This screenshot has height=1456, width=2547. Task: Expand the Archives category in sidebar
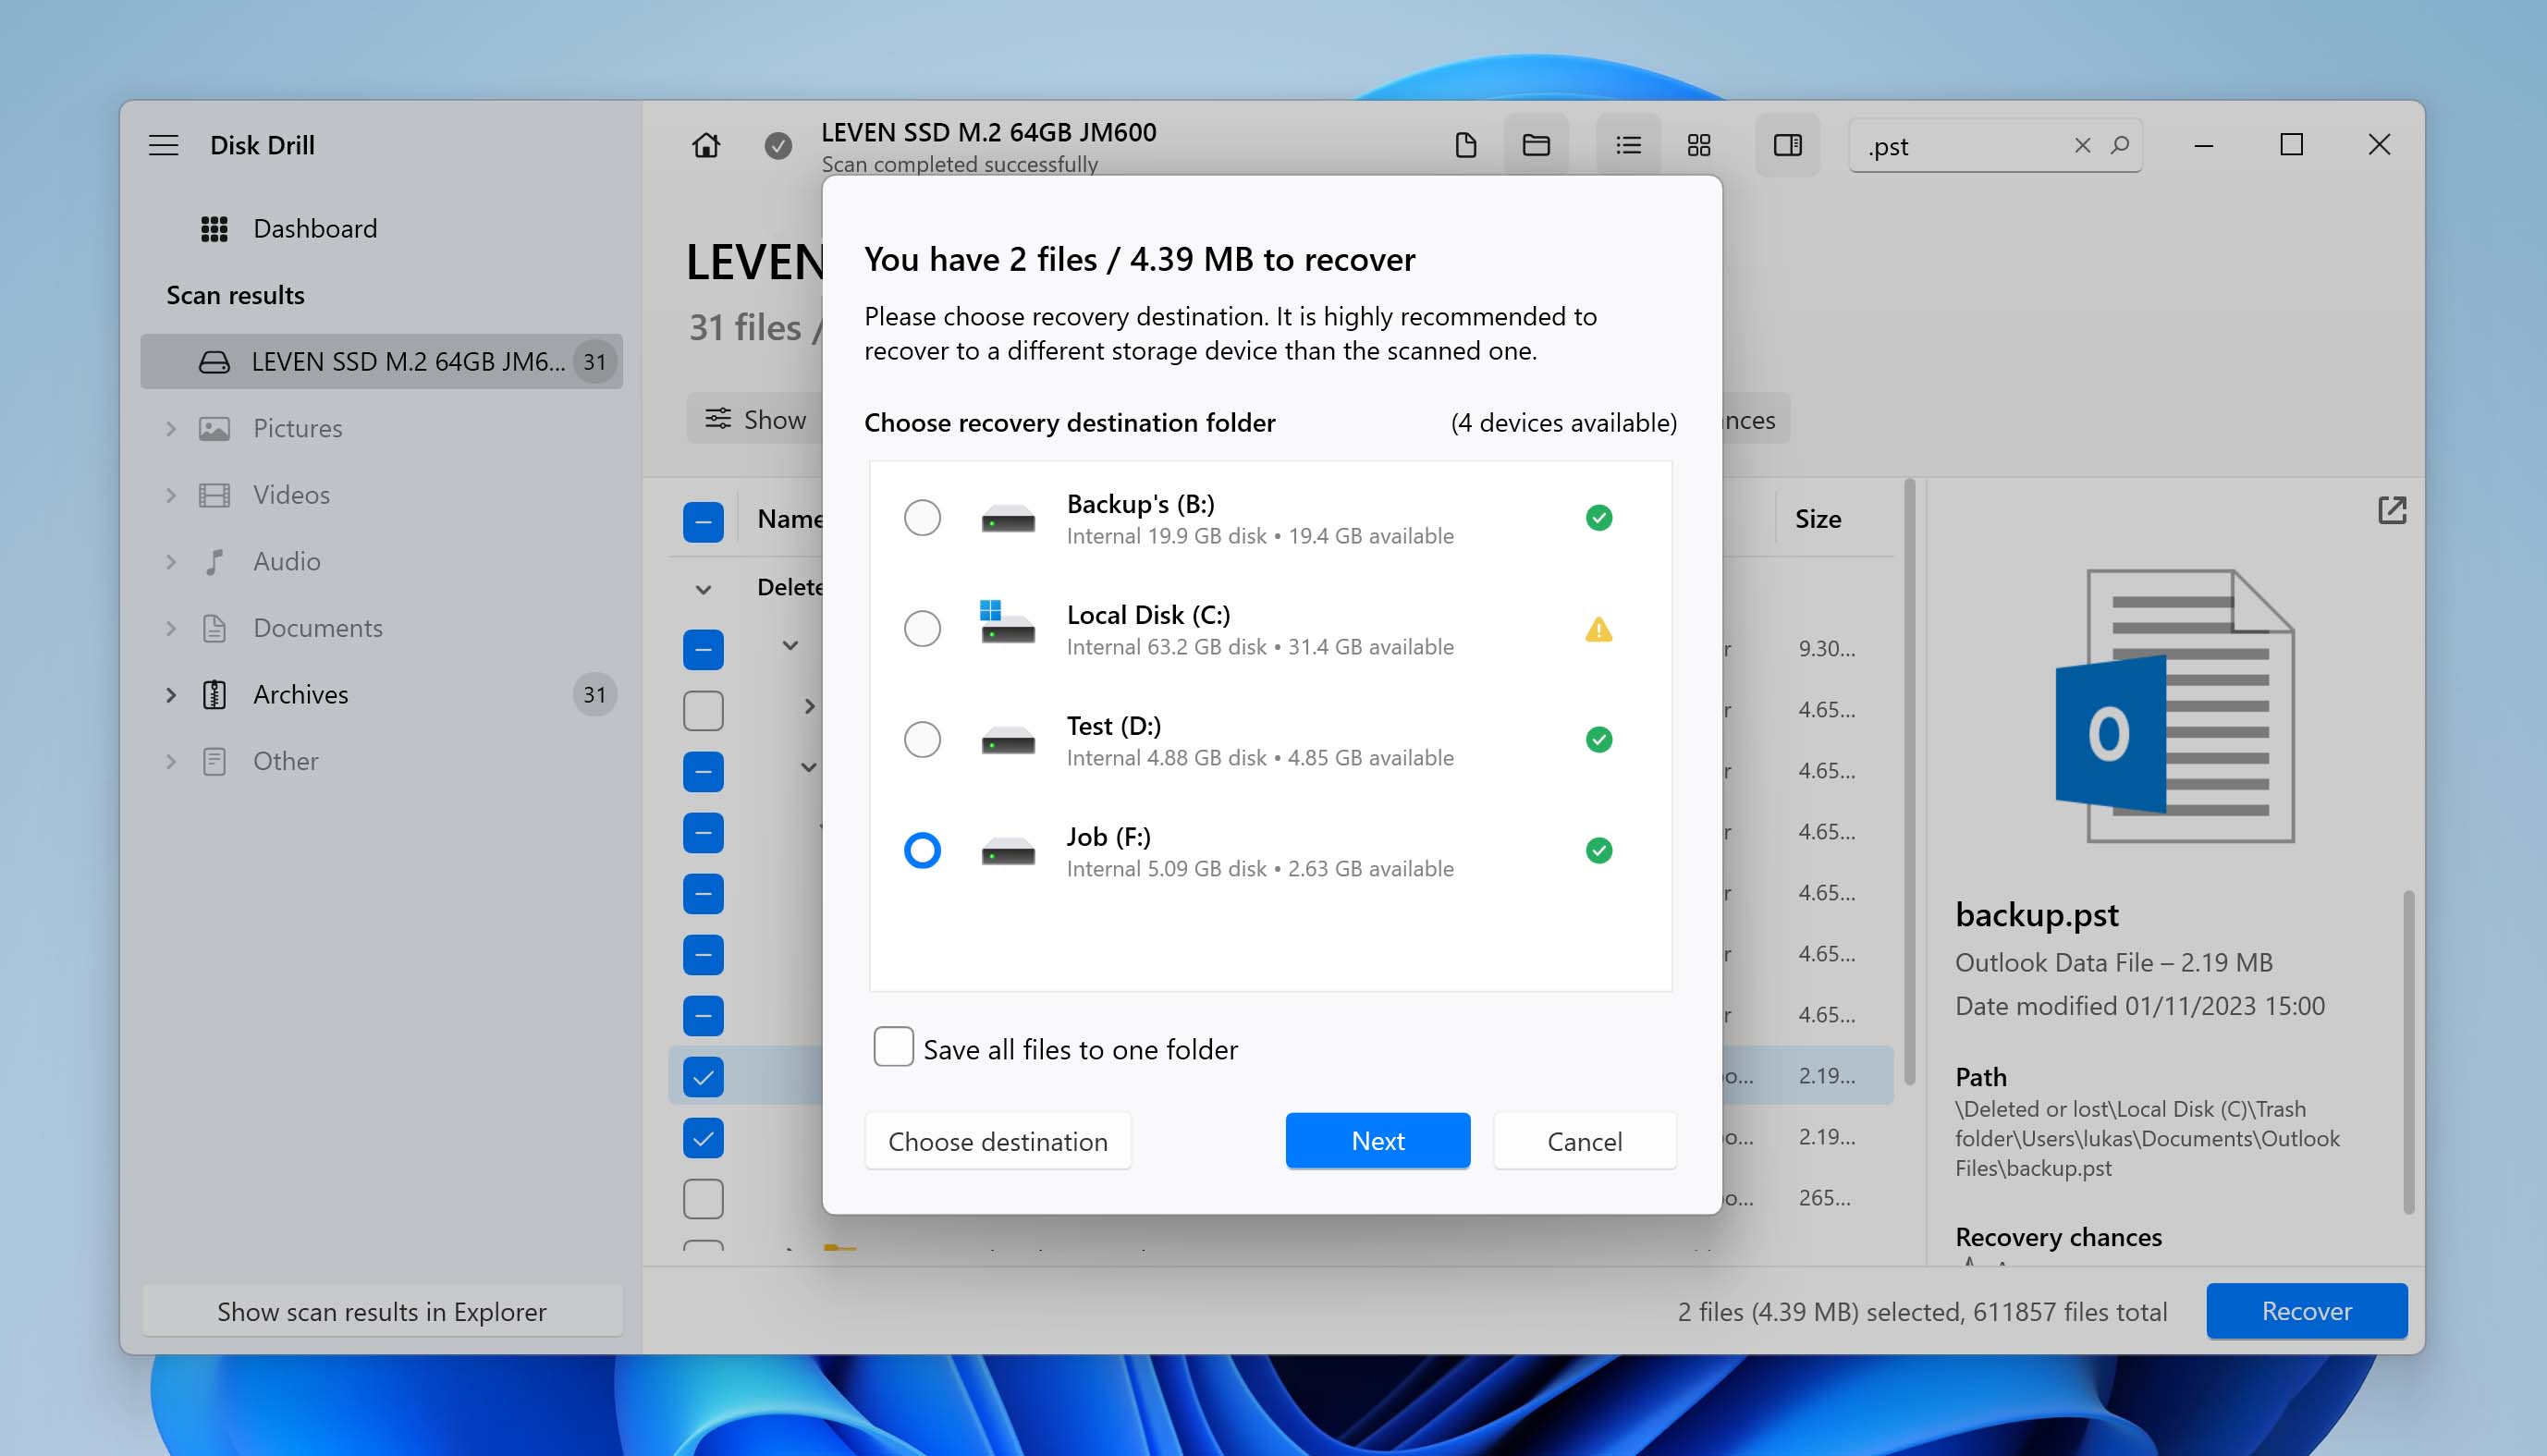tap(170, 693)
